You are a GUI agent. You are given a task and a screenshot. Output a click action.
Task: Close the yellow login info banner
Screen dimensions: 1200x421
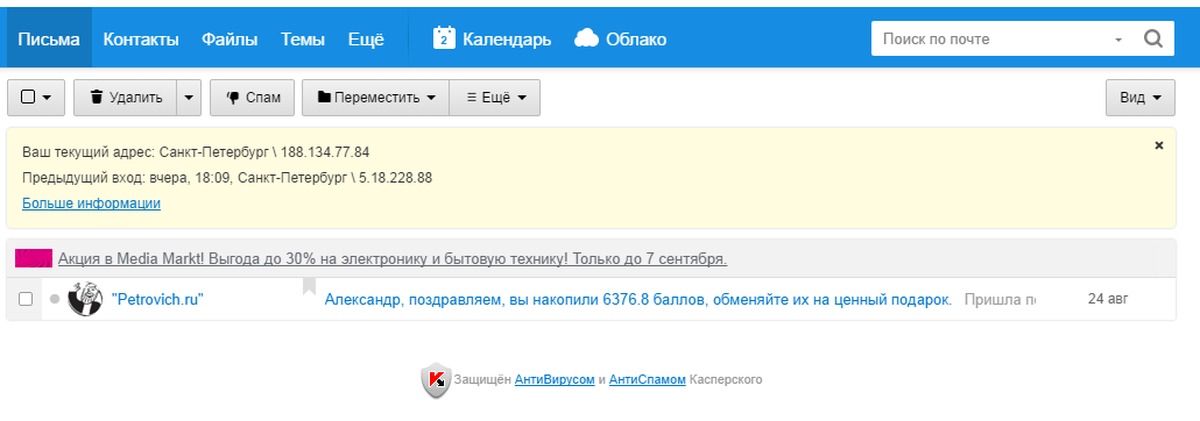1159,145
